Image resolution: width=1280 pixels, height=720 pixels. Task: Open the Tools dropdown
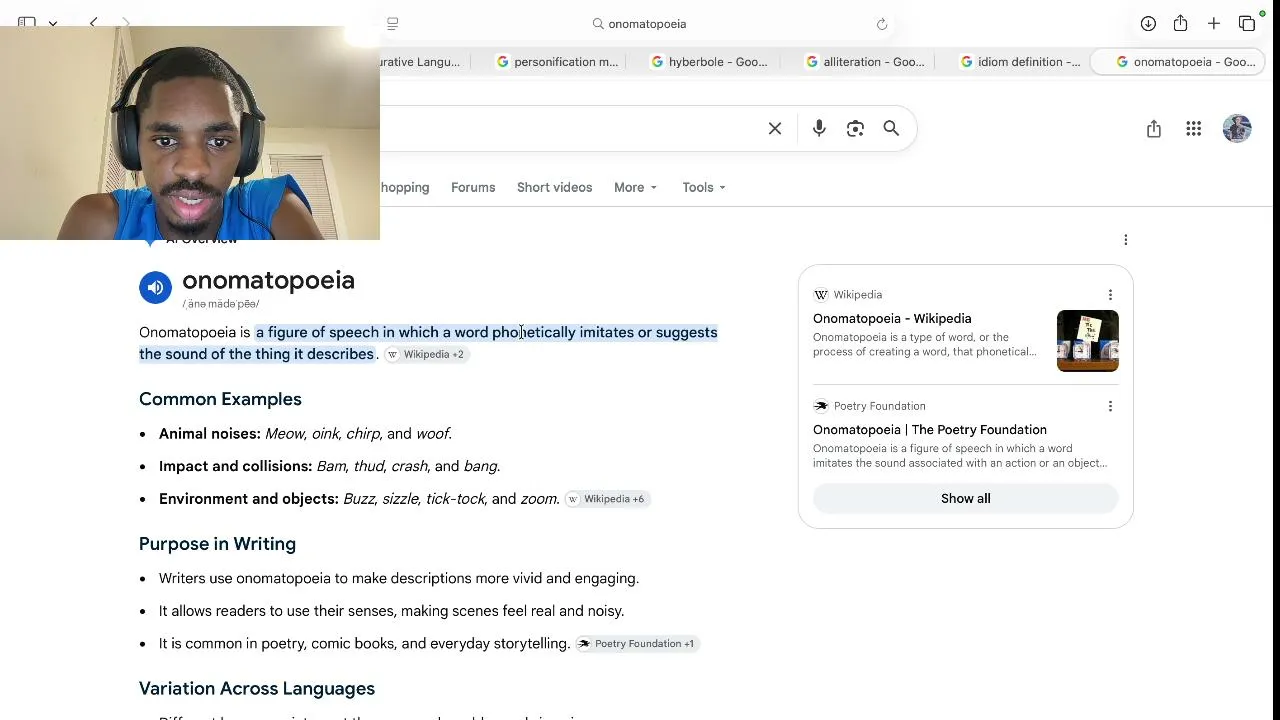tap(704, 187)
